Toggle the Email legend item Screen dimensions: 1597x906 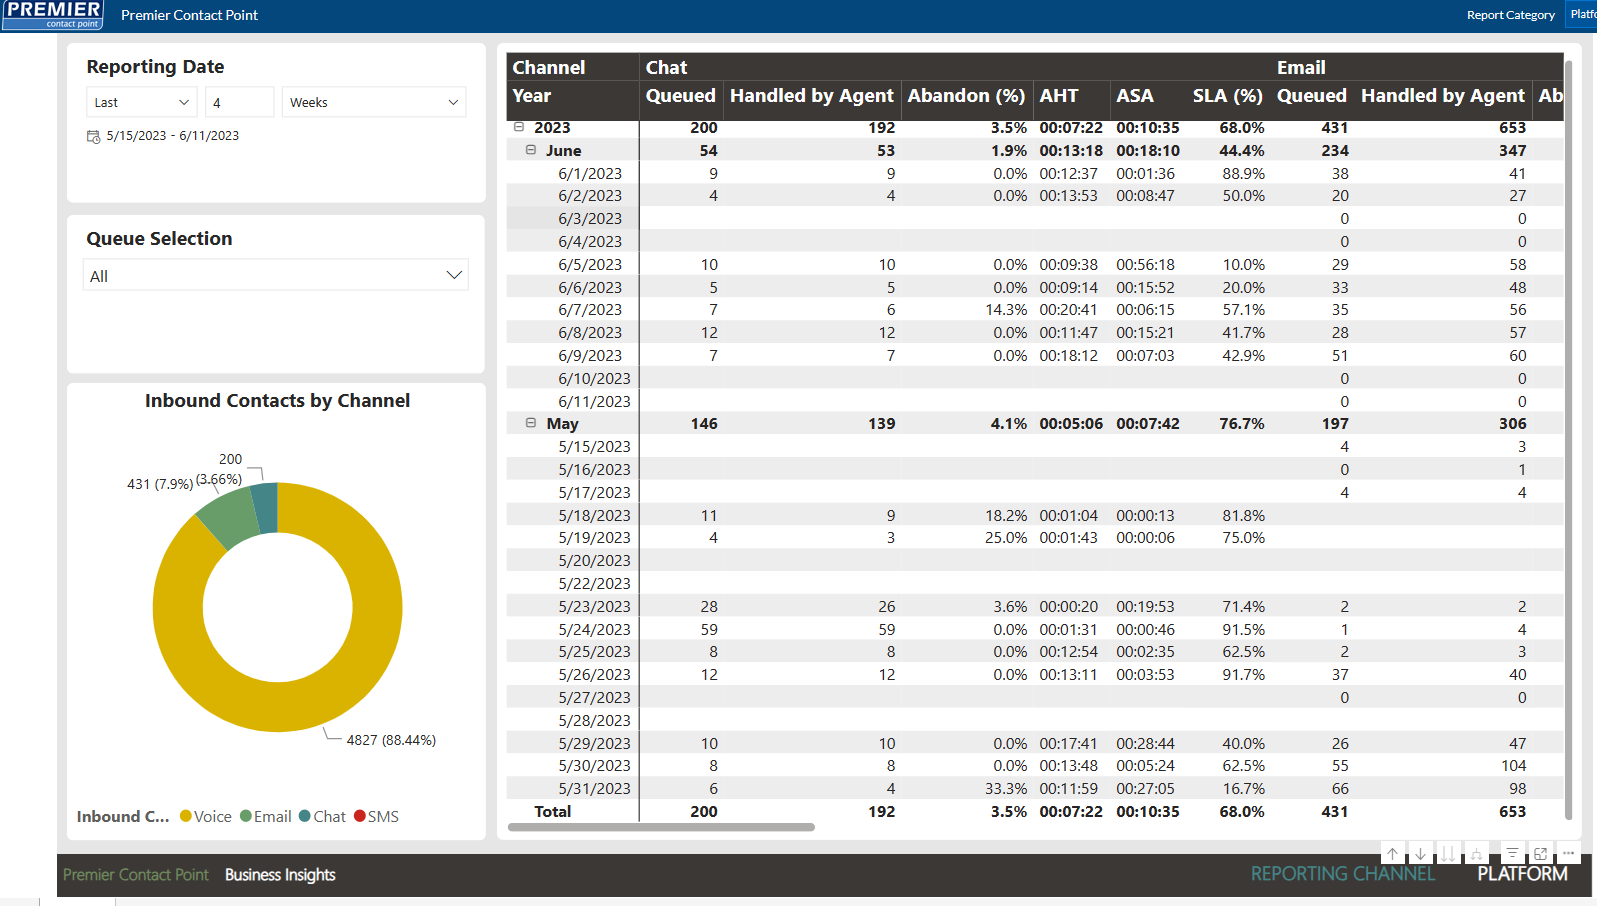click(266, 817)
